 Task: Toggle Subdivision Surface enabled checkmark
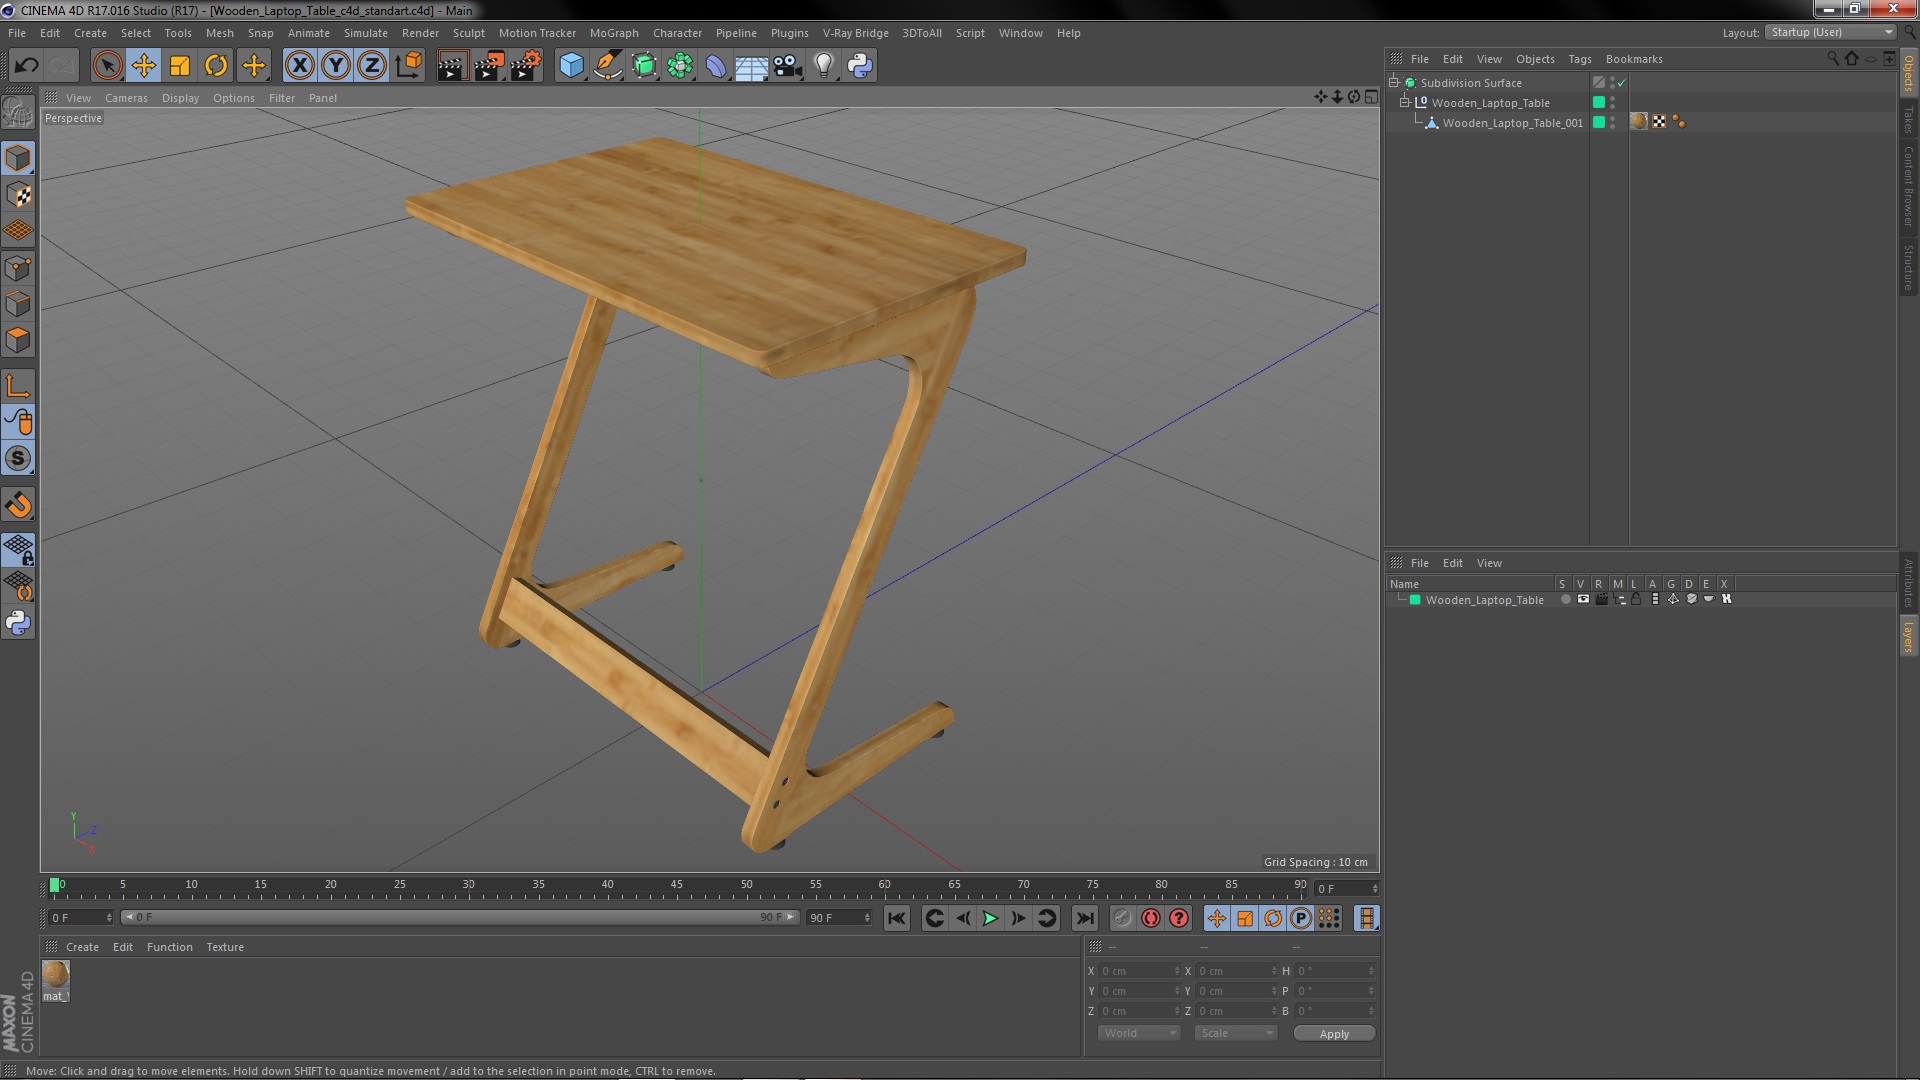(x=1622, y=83)
